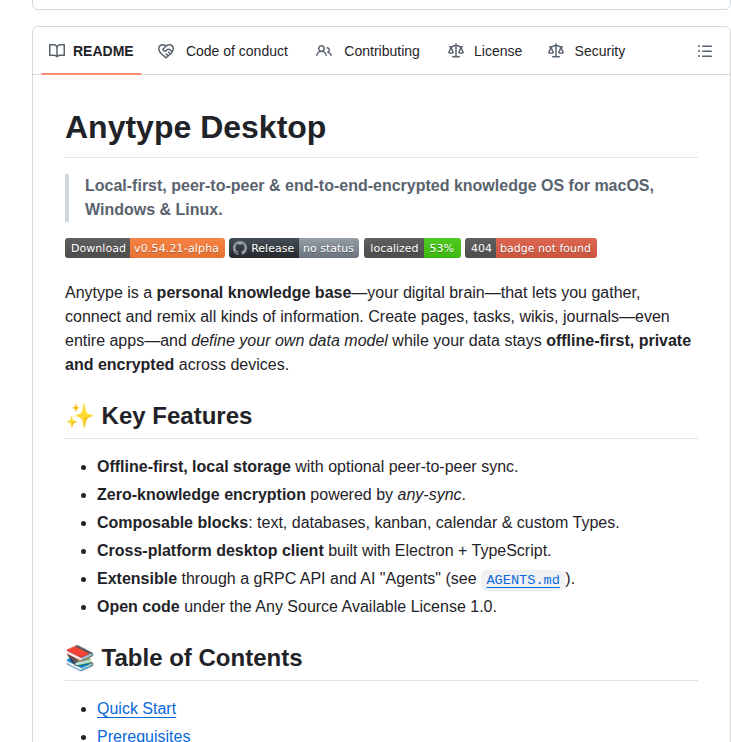
Task: Click the 404 badge not found badge
Action: pyautogui.click(x=531, y=248)
